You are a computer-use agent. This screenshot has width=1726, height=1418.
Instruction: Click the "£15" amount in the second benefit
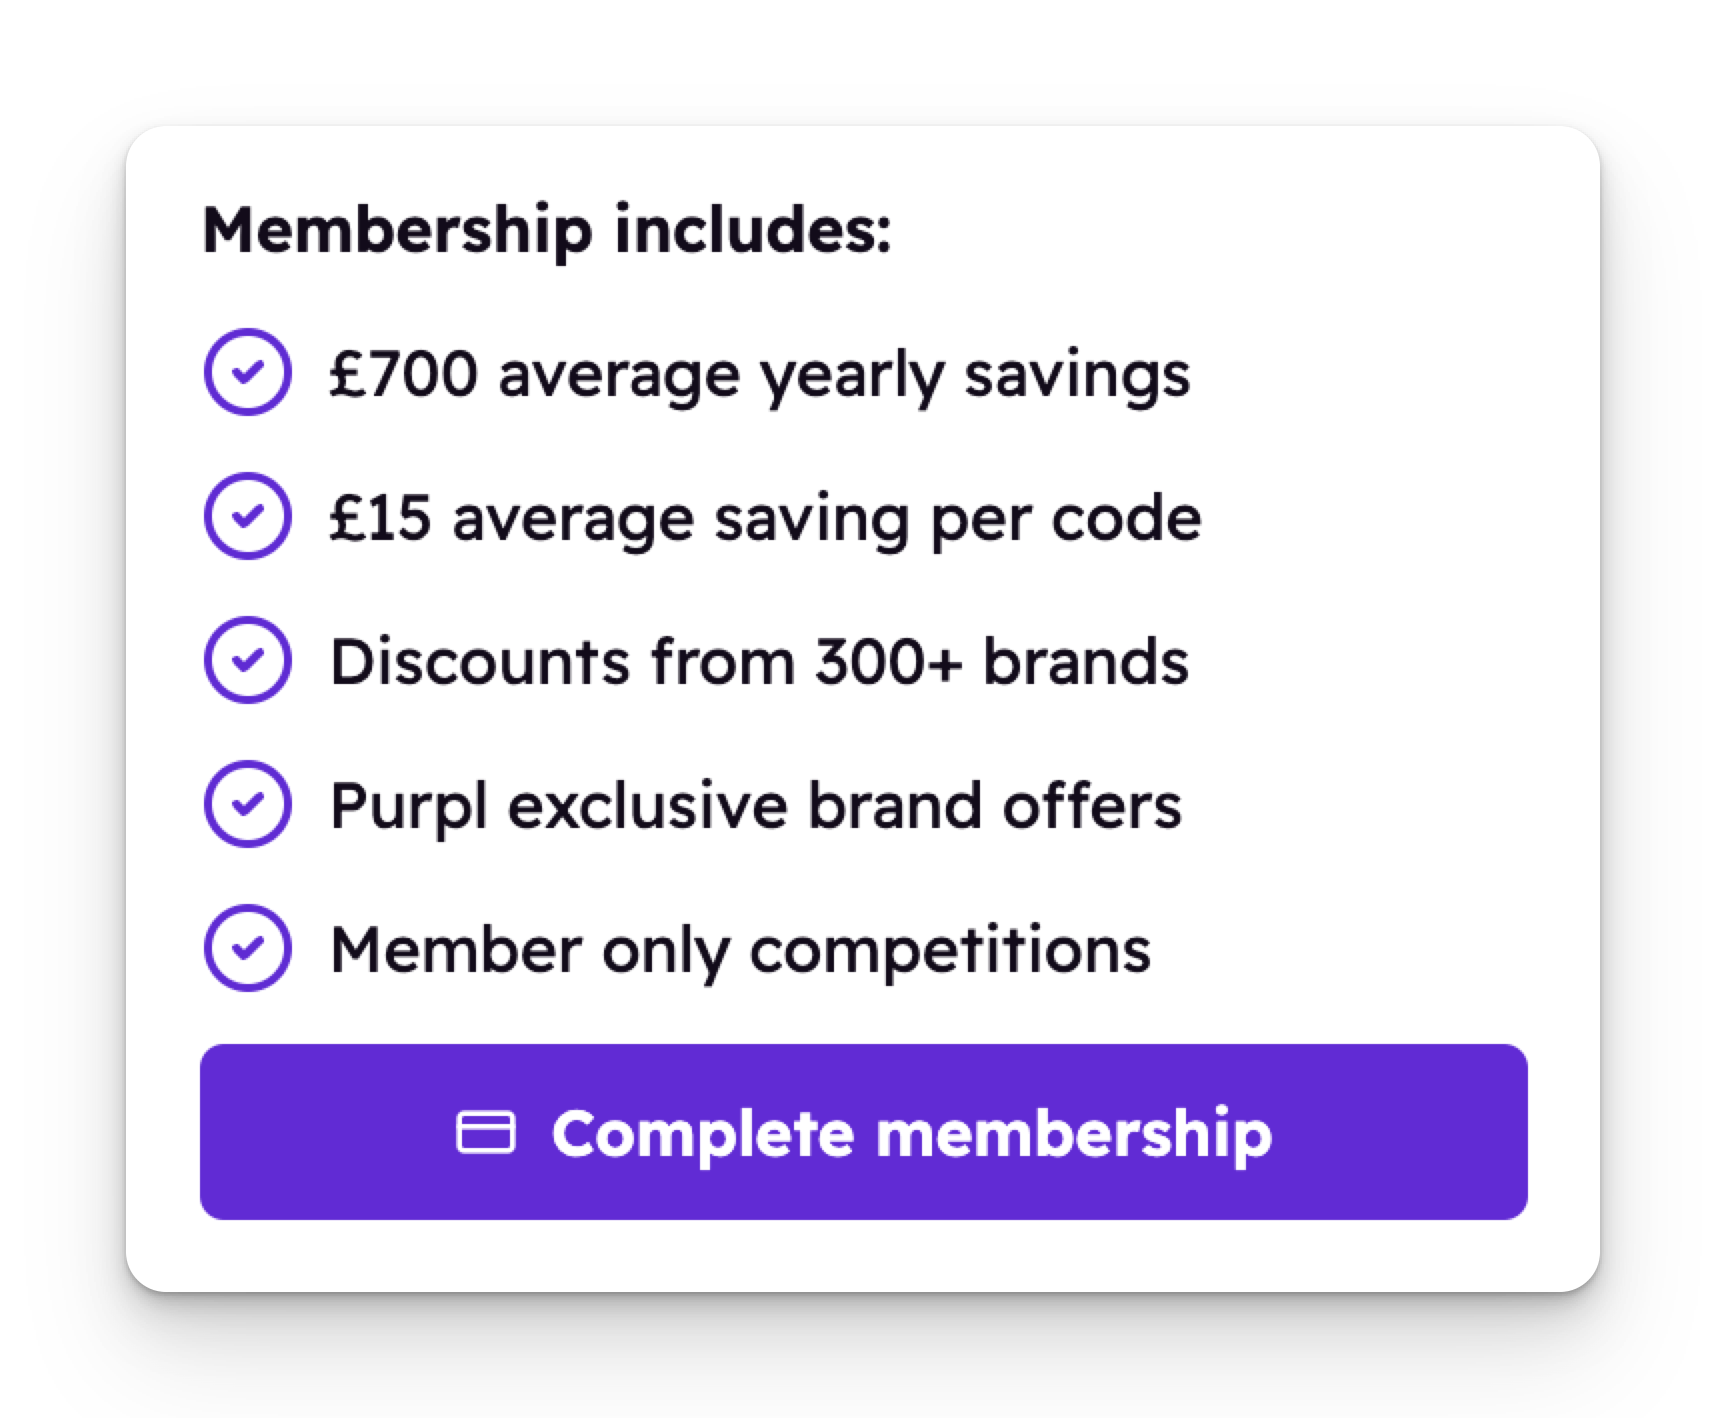click(380, 520)
